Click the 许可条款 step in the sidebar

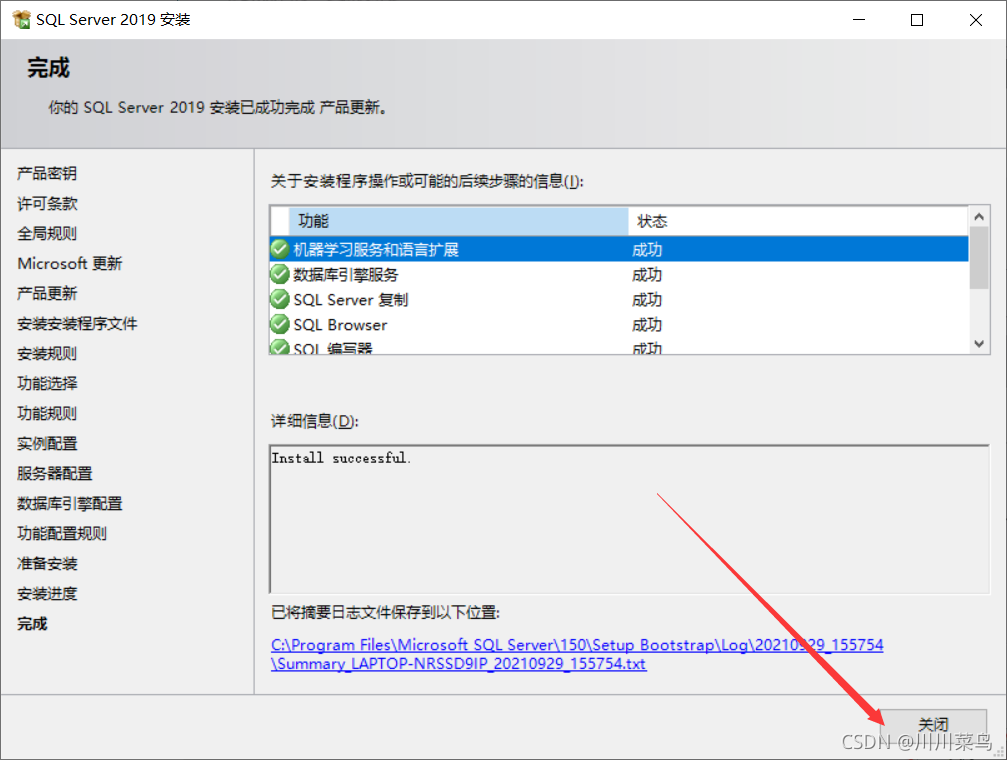click(47, 204)
